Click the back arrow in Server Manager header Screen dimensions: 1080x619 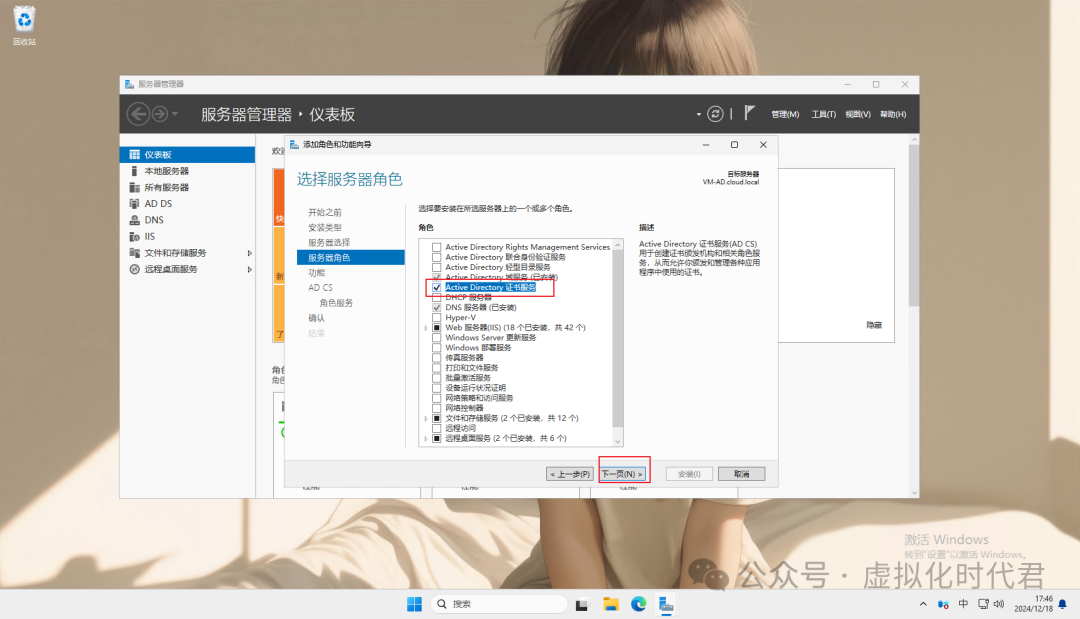[x=138, y=114]
